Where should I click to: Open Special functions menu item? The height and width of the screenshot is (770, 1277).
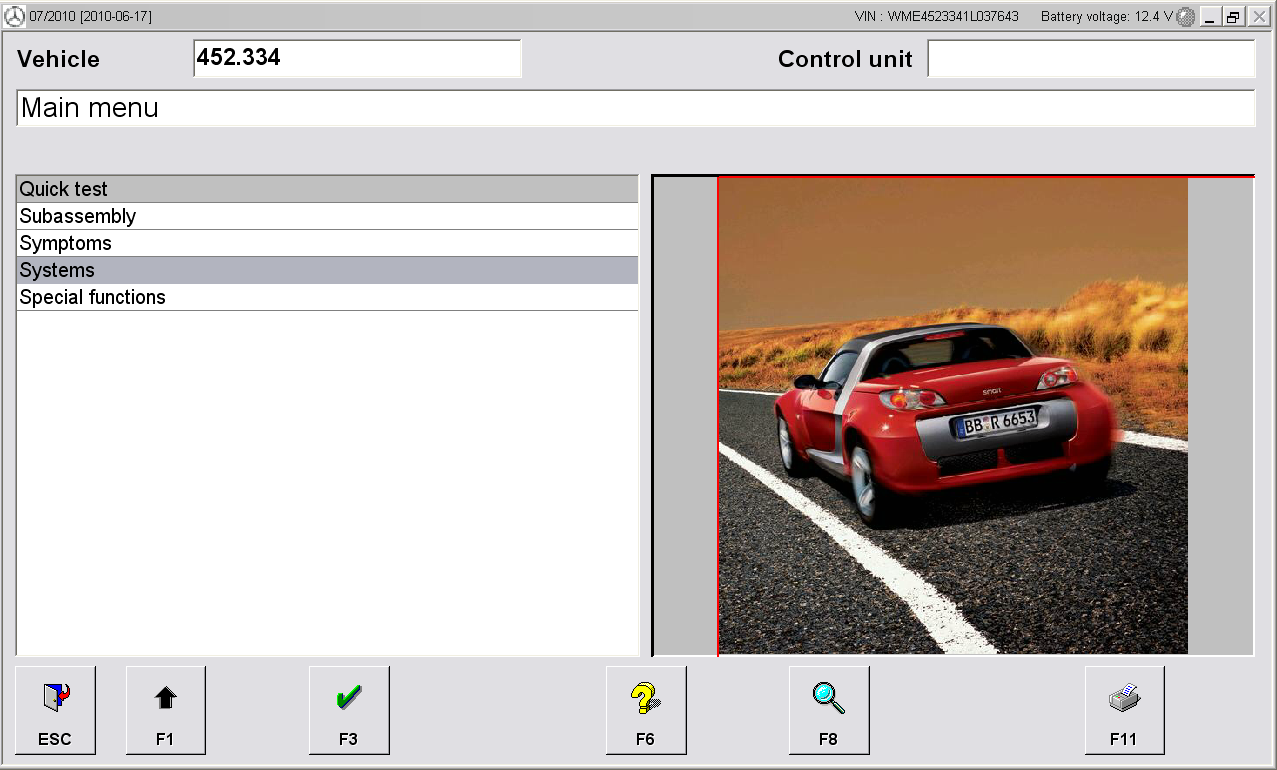(327, 297)
